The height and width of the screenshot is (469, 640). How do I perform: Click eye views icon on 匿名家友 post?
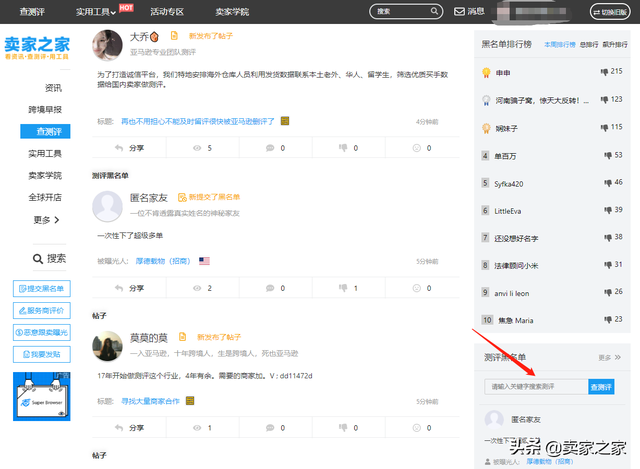pyautogui.click(x=197, y=288)
